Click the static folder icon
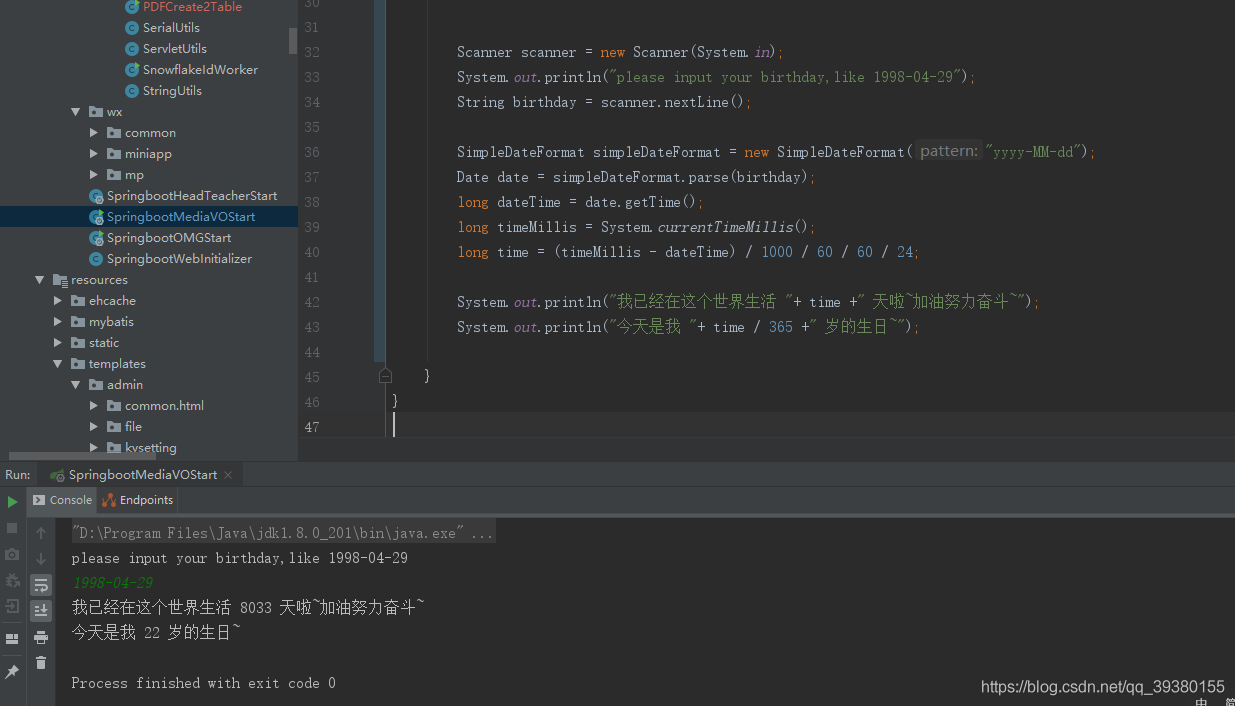 point(78,343)
